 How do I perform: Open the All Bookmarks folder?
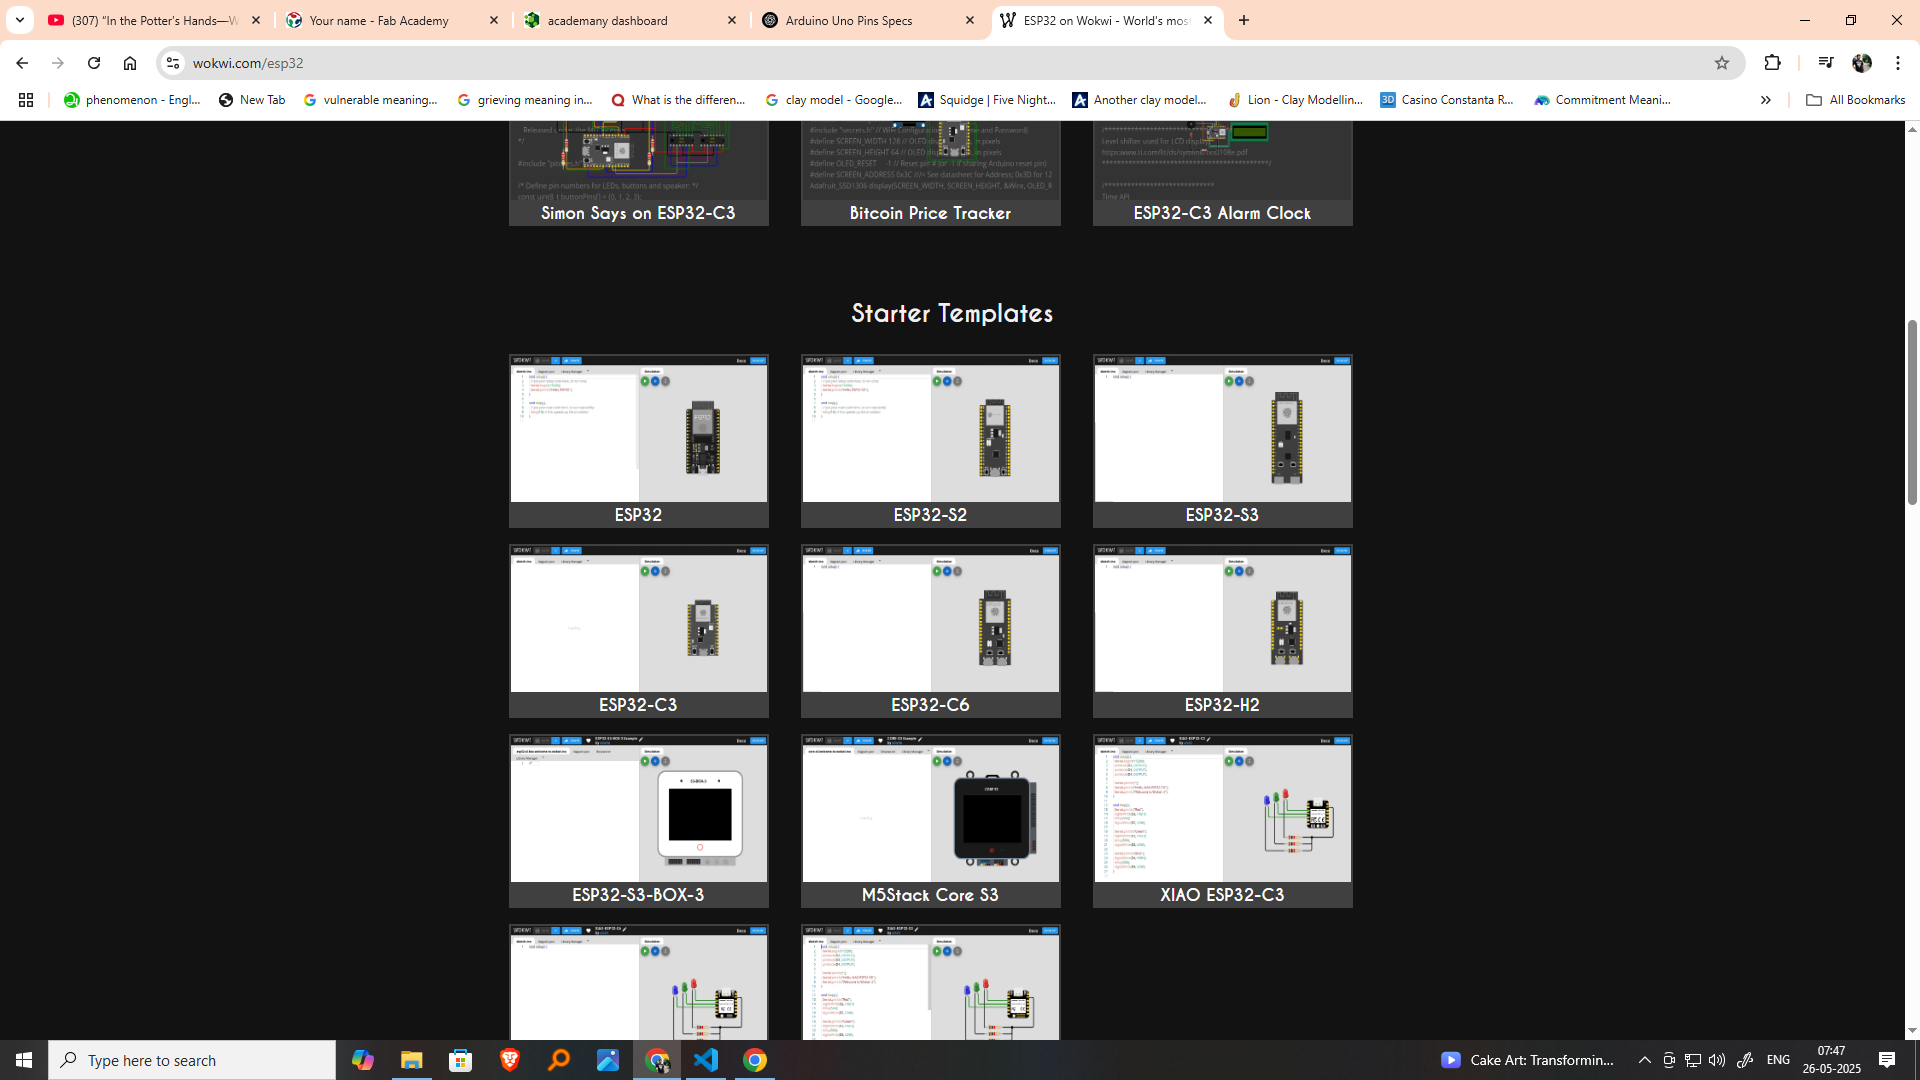(x=1855, y=100)
